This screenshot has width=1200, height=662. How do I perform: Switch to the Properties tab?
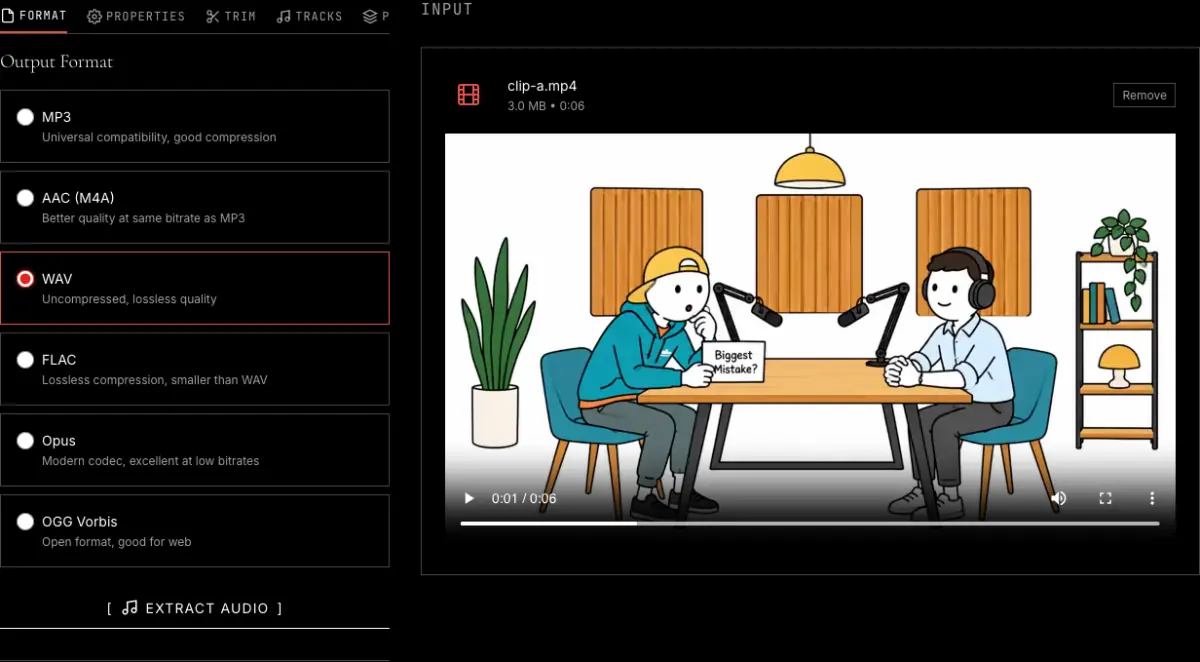point(136,16)
